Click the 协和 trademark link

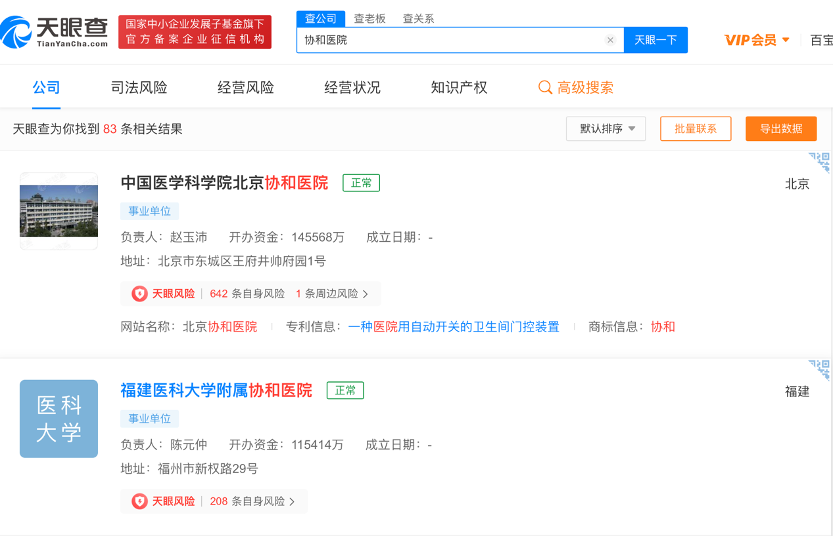pyautogui.click(x=663, y=326)
